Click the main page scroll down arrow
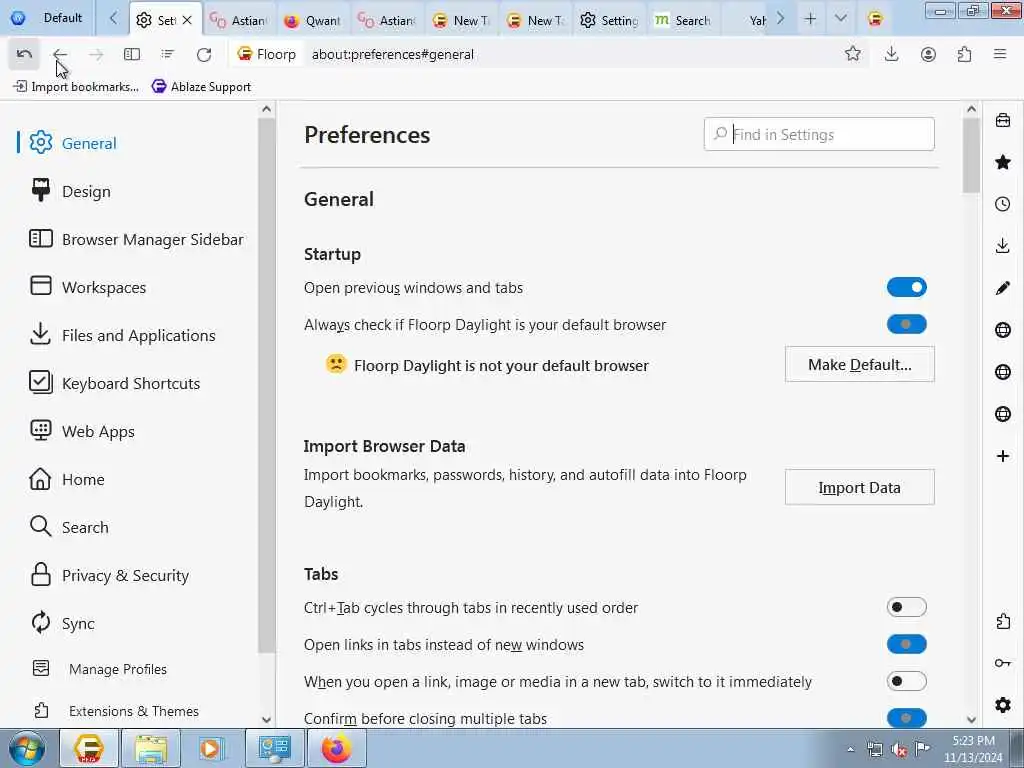Image resolution: width=1024 pixels, height=768 pixels. (971, 720)
